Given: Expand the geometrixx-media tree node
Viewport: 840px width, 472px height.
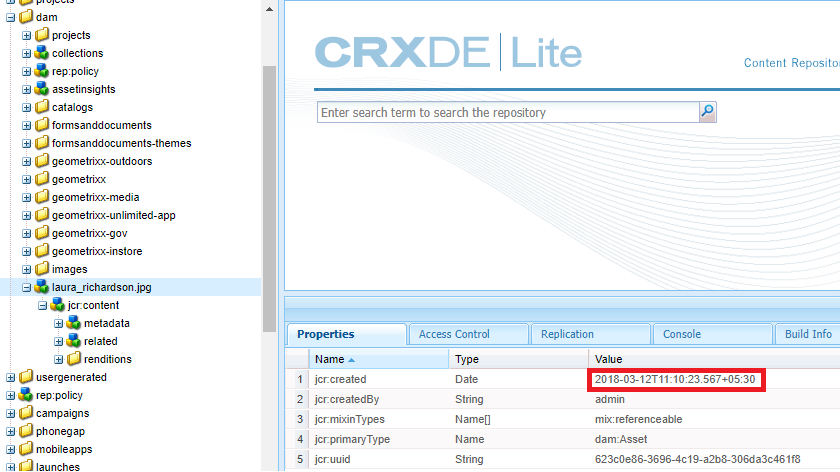Looking at the screenshot, I should click(x=27, y=198).
